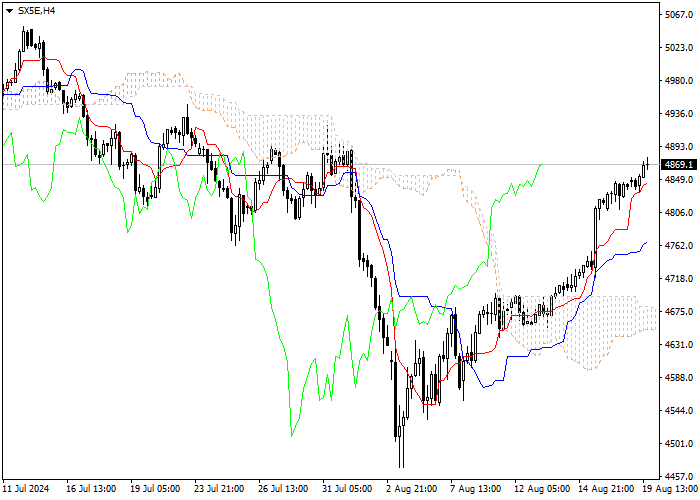Click the 7 Aug 13:00 time label
Screen dimensions: 700x500
[476, 489]
